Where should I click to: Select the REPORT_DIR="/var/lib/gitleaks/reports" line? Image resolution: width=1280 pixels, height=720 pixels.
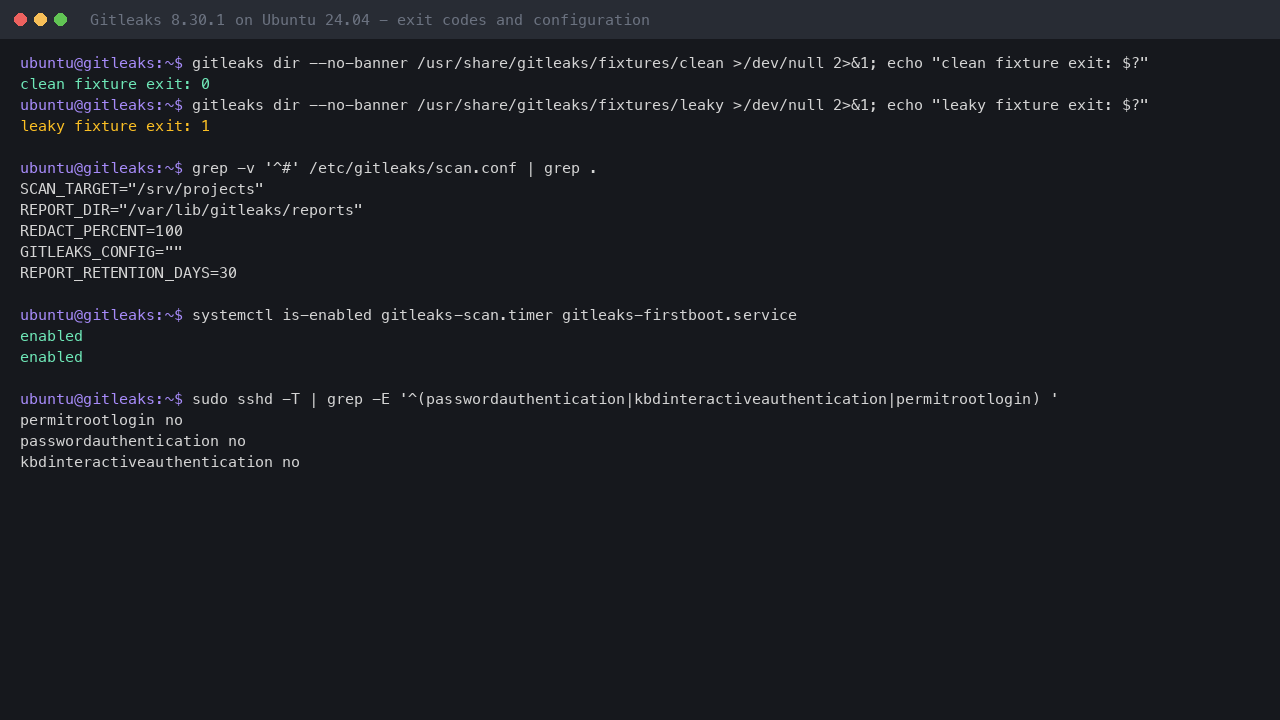coord(191,210)
